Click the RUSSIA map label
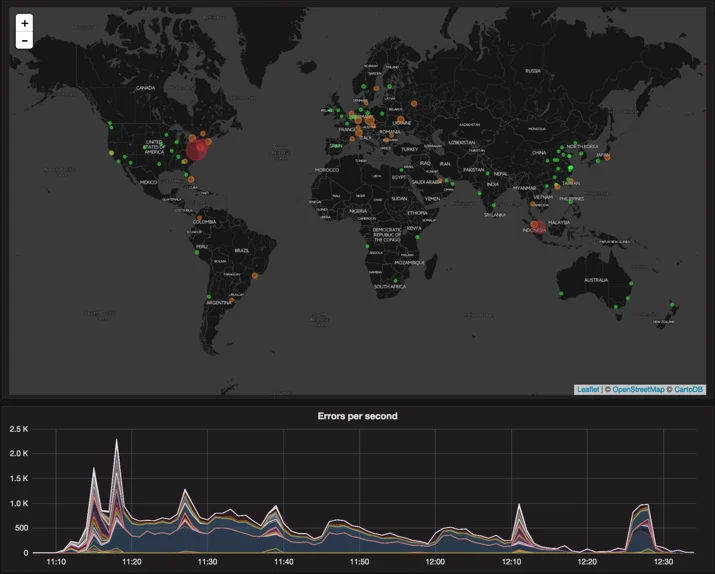715x574 pixels. tap(533, 71)
